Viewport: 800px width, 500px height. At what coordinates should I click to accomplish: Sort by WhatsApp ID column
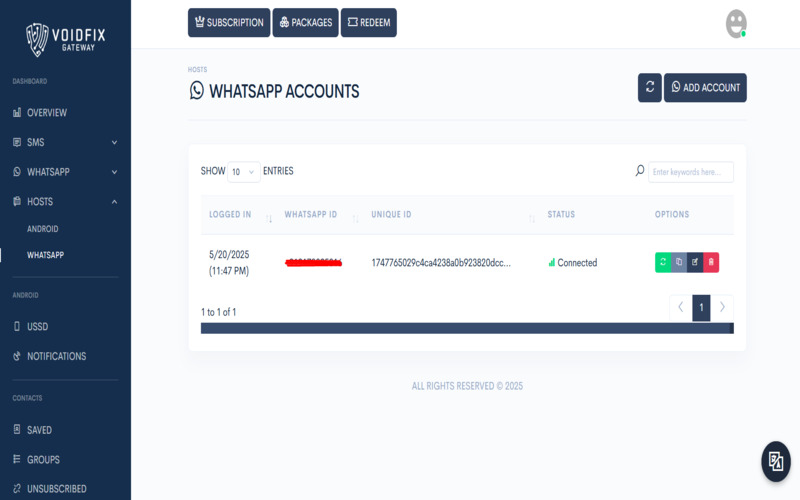320,215
